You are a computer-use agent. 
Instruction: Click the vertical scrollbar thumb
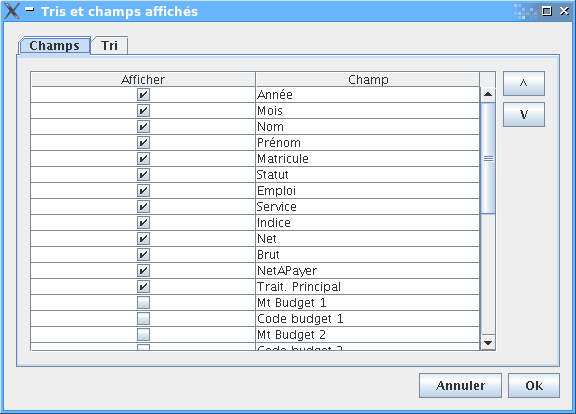pyautogui.click(x=488, y=158)
